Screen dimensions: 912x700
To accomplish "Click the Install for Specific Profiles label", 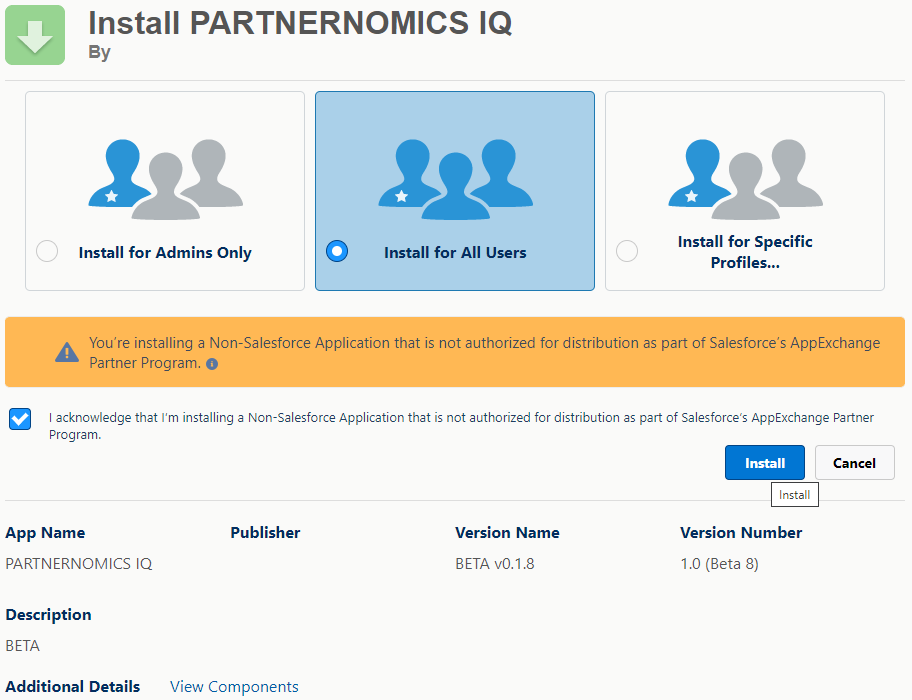I will point(745,252).
